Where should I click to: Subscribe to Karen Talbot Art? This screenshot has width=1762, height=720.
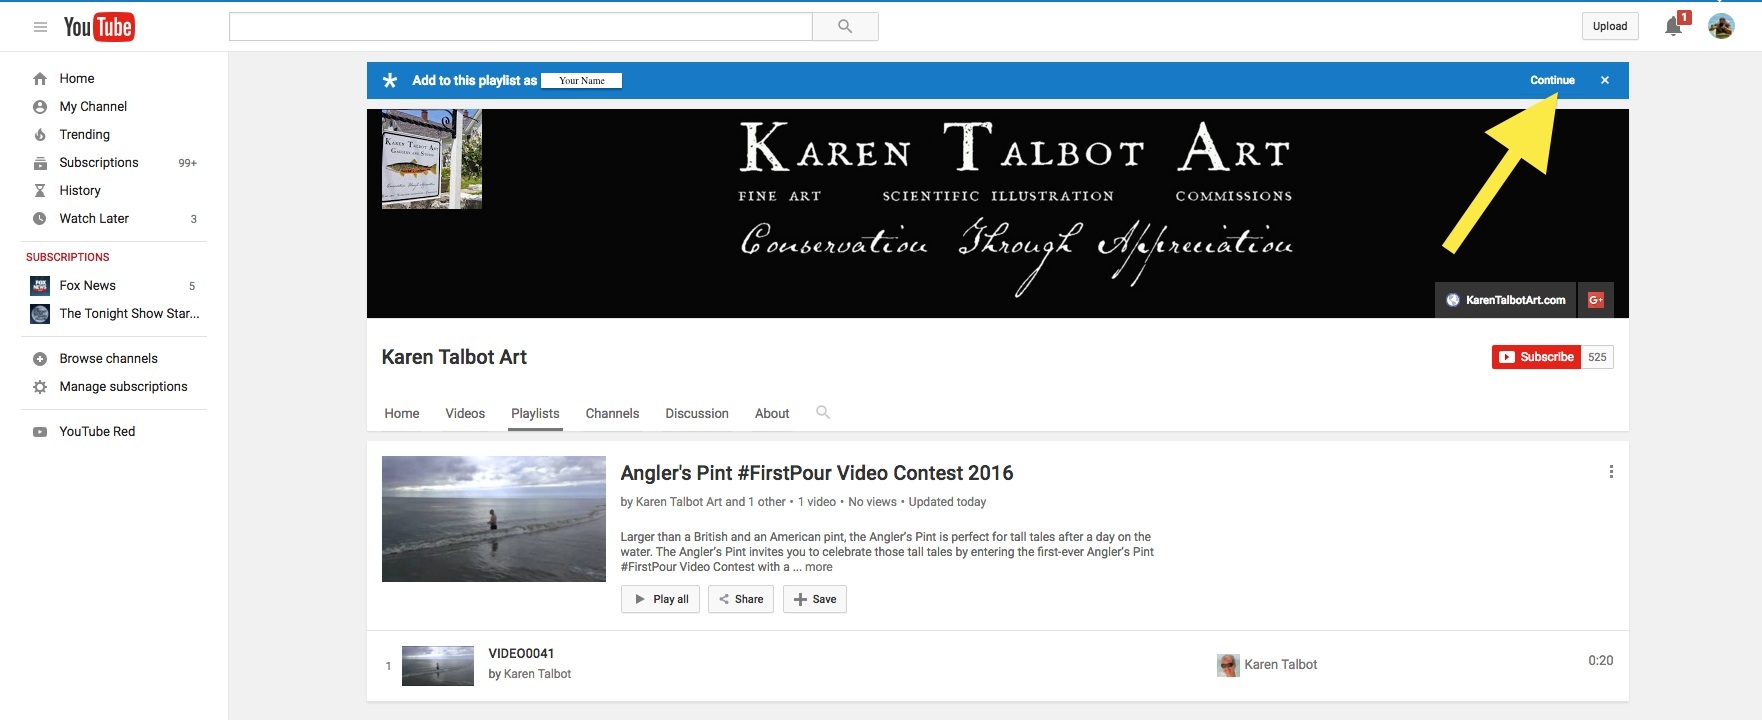coord(1537,357)
